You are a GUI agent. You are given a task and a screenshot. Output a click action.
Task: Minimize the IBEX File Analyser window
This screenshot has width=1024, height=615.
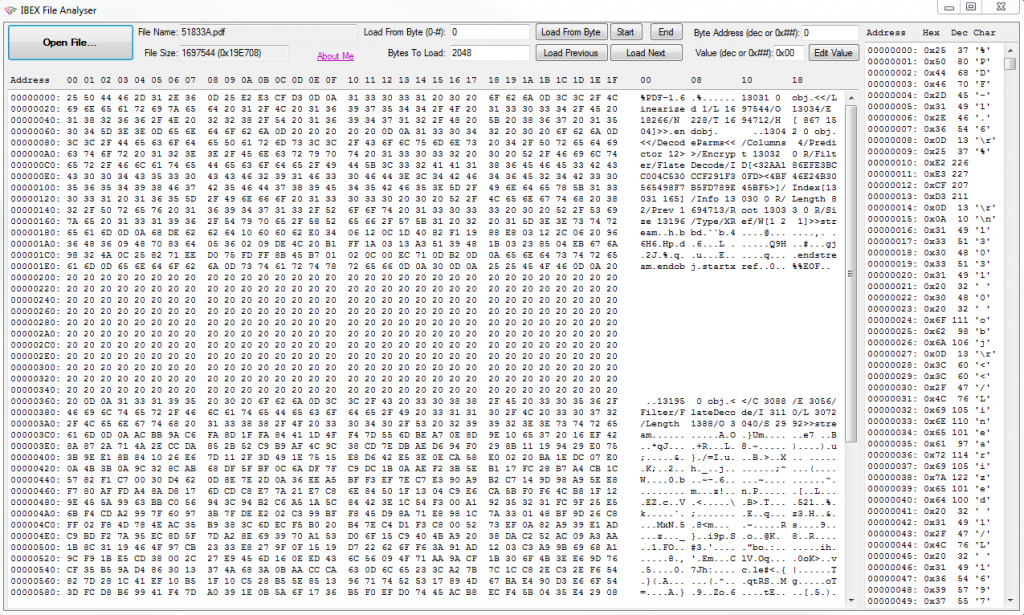[x=950, y=7]
